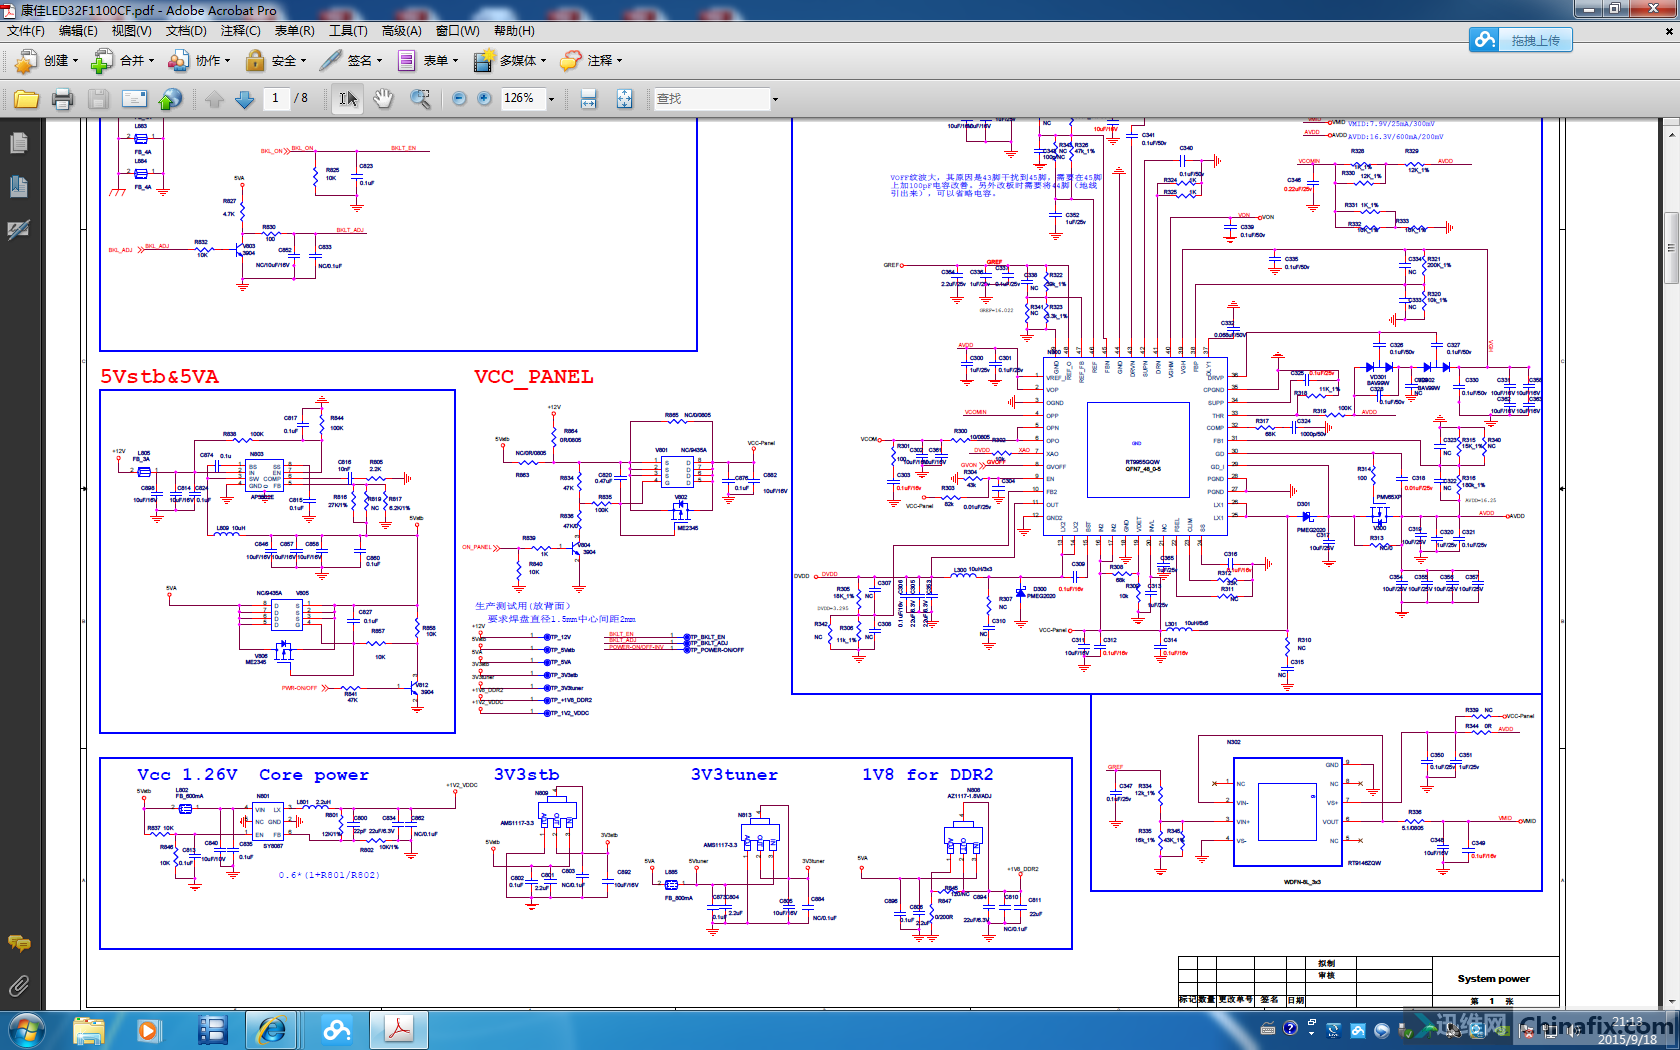
Task: Click the upload to web globe icon
Action: pos(171,99)
